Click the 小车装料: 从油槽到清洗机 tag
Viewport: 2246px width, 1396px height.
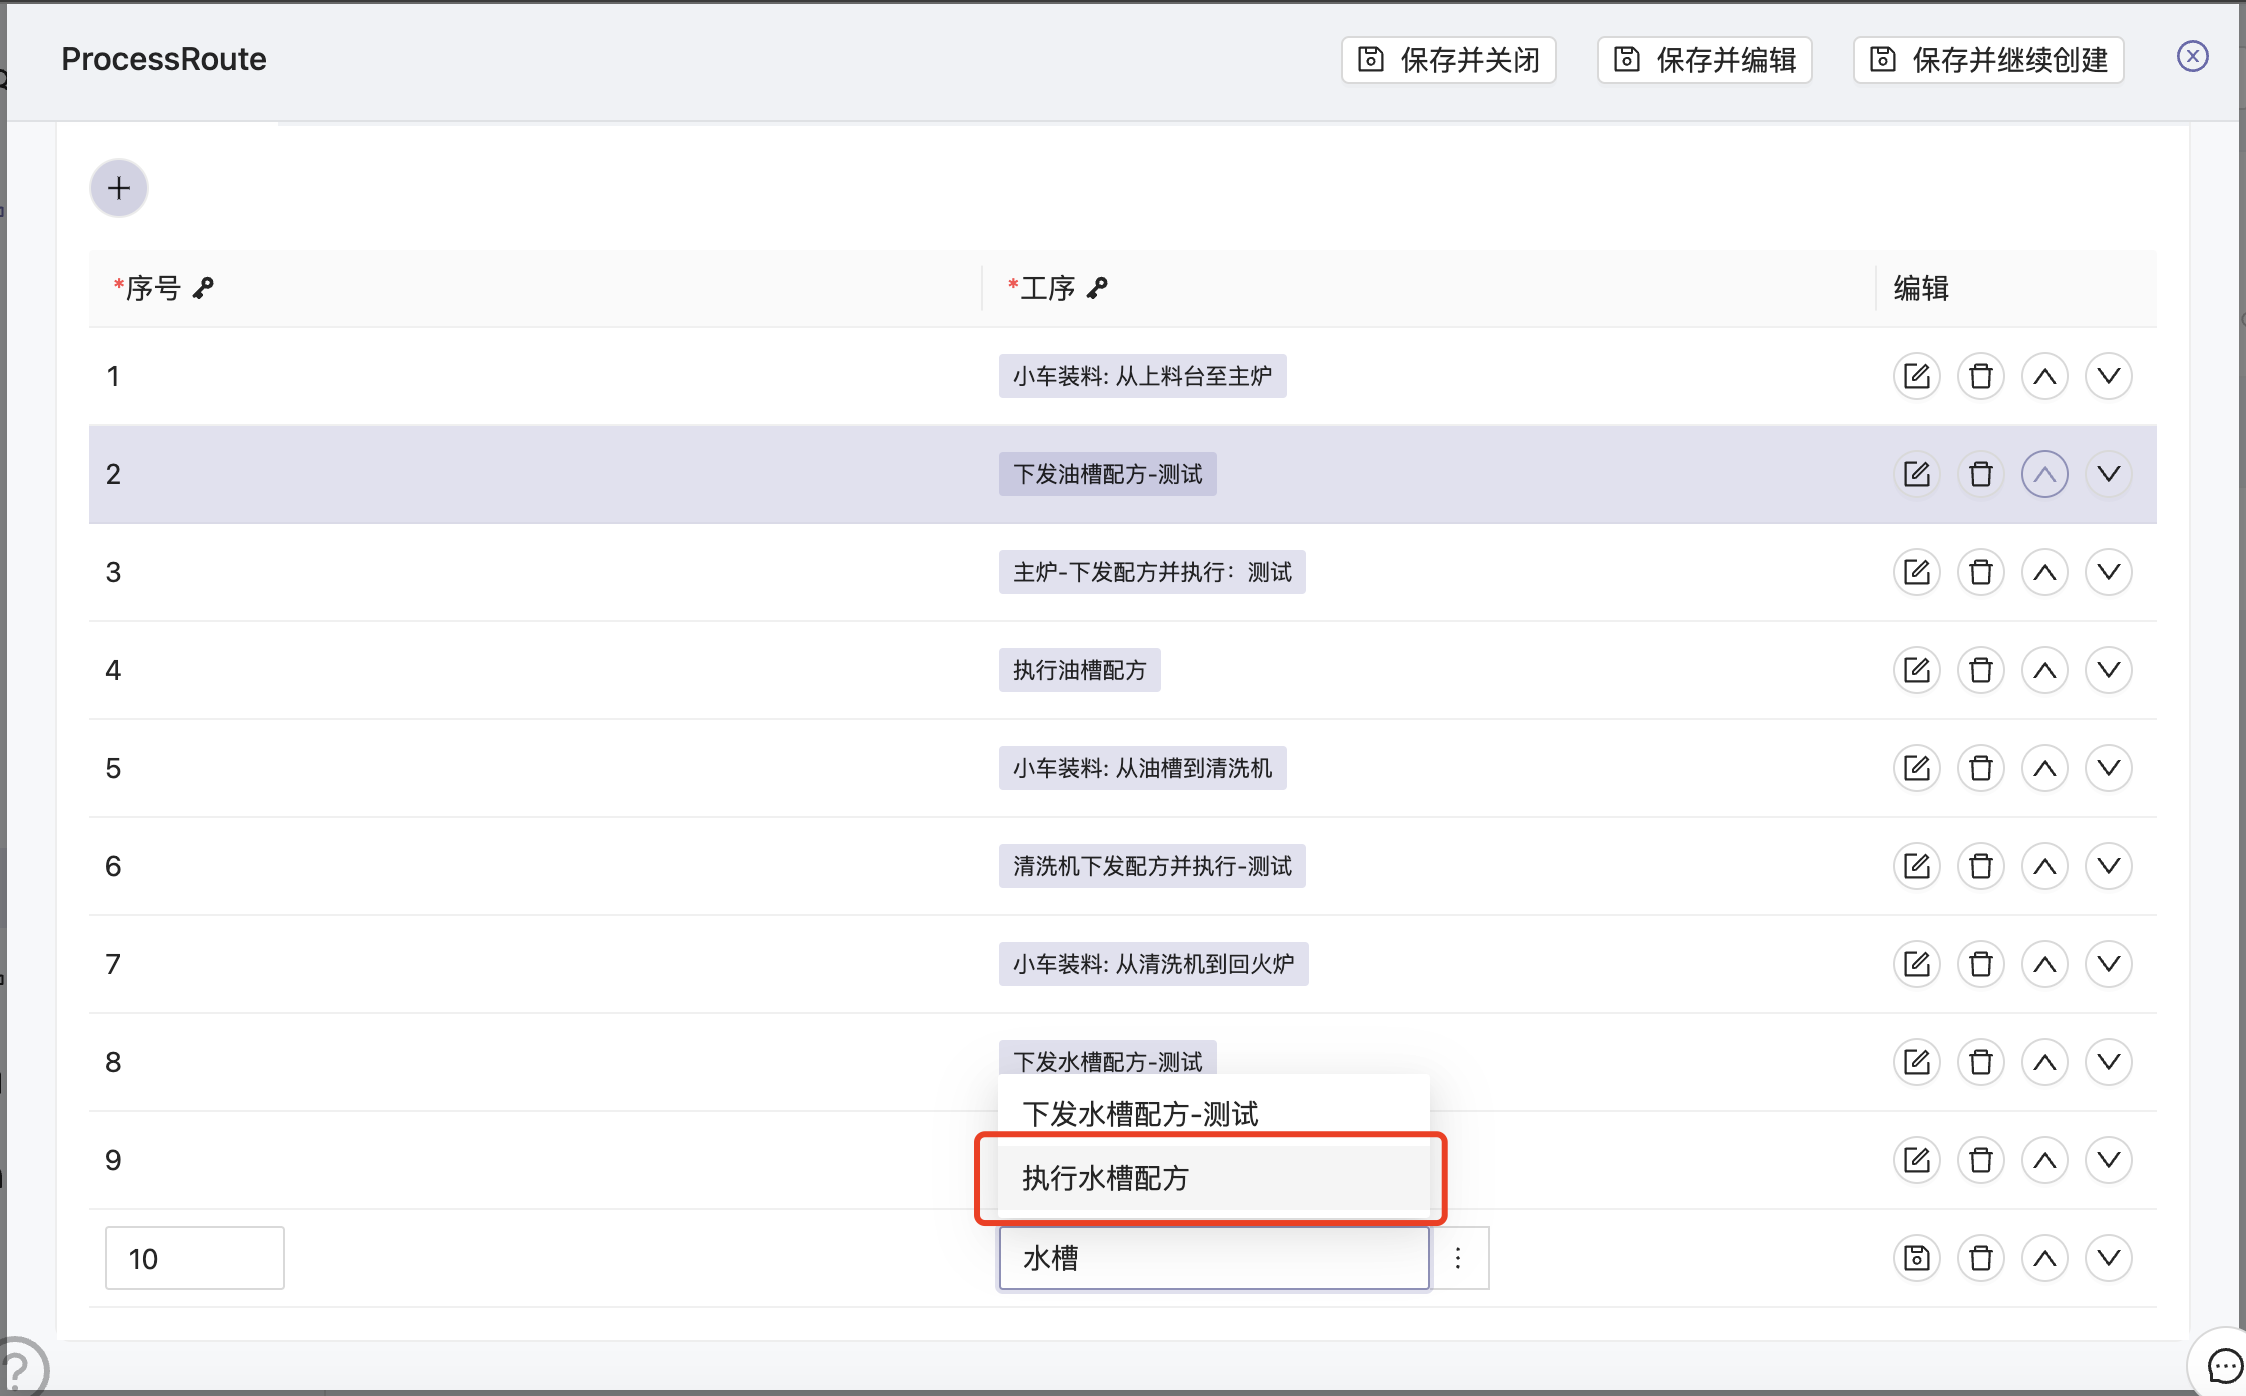1142,768
